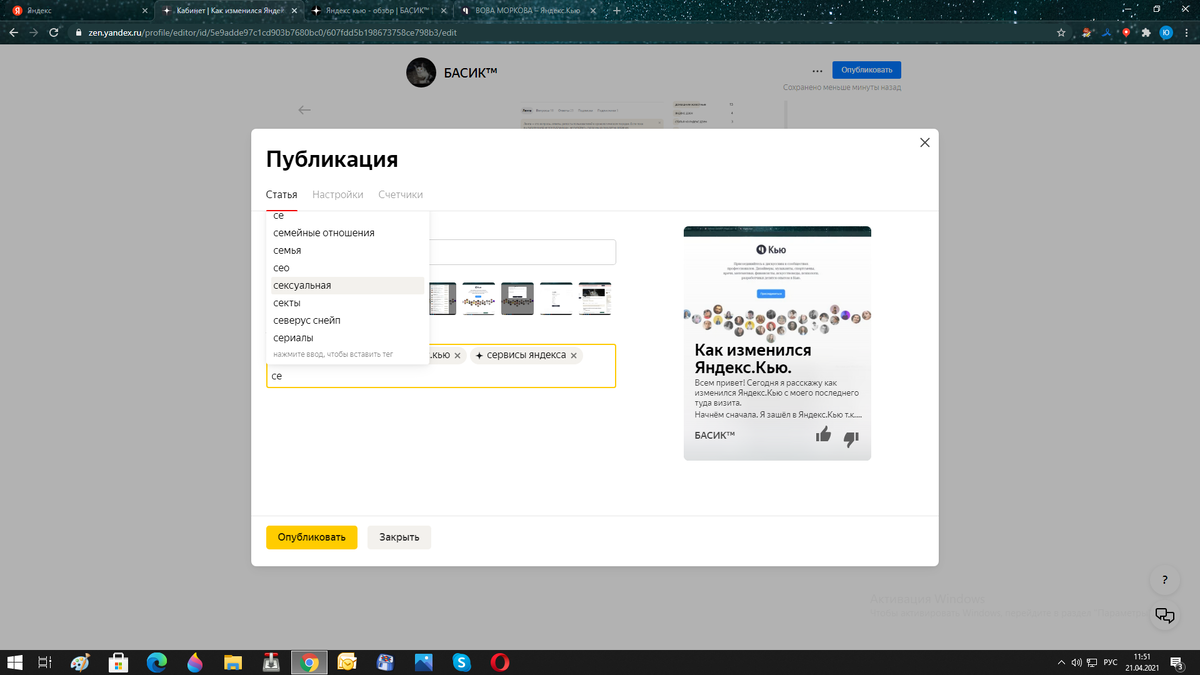Open the three-dots menu in editor header

818,71
